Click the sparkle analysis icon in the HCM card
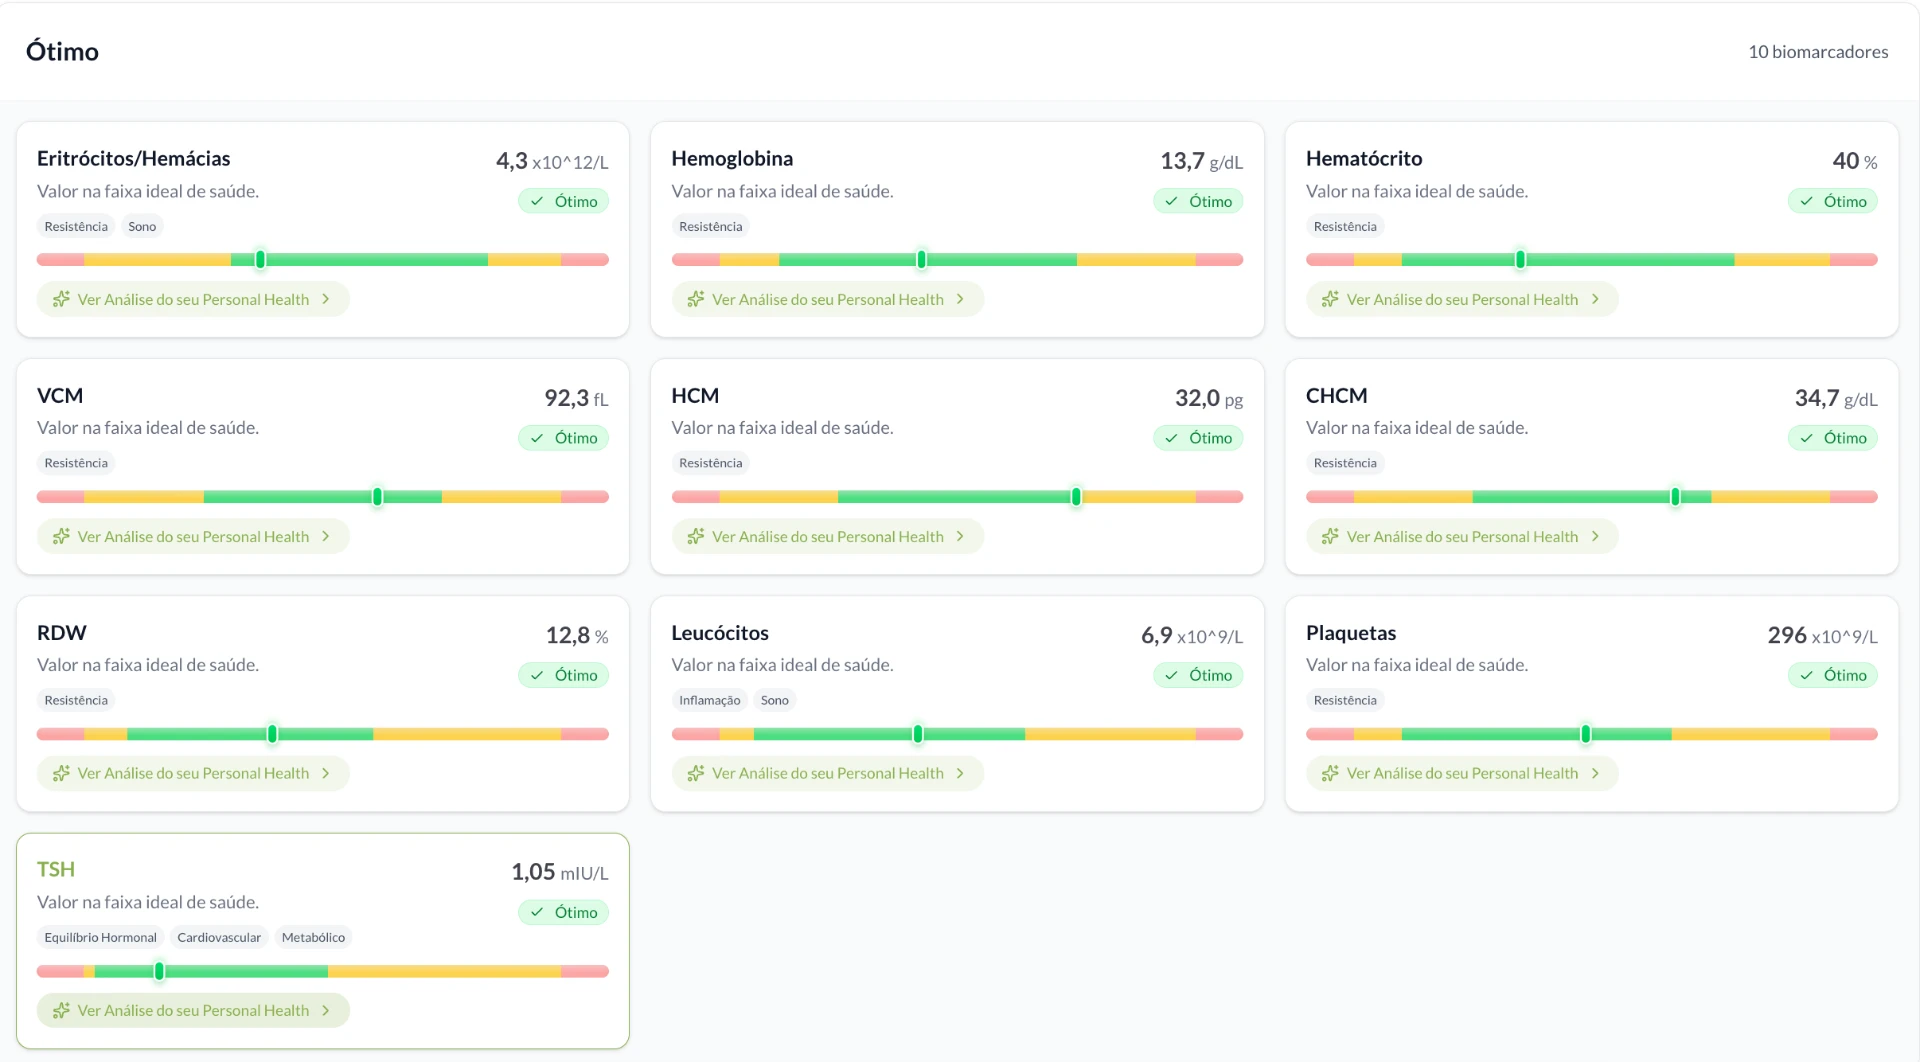Image resolution: width=1920 pixels, height=1062 pixels. click(x=696, y=536)
